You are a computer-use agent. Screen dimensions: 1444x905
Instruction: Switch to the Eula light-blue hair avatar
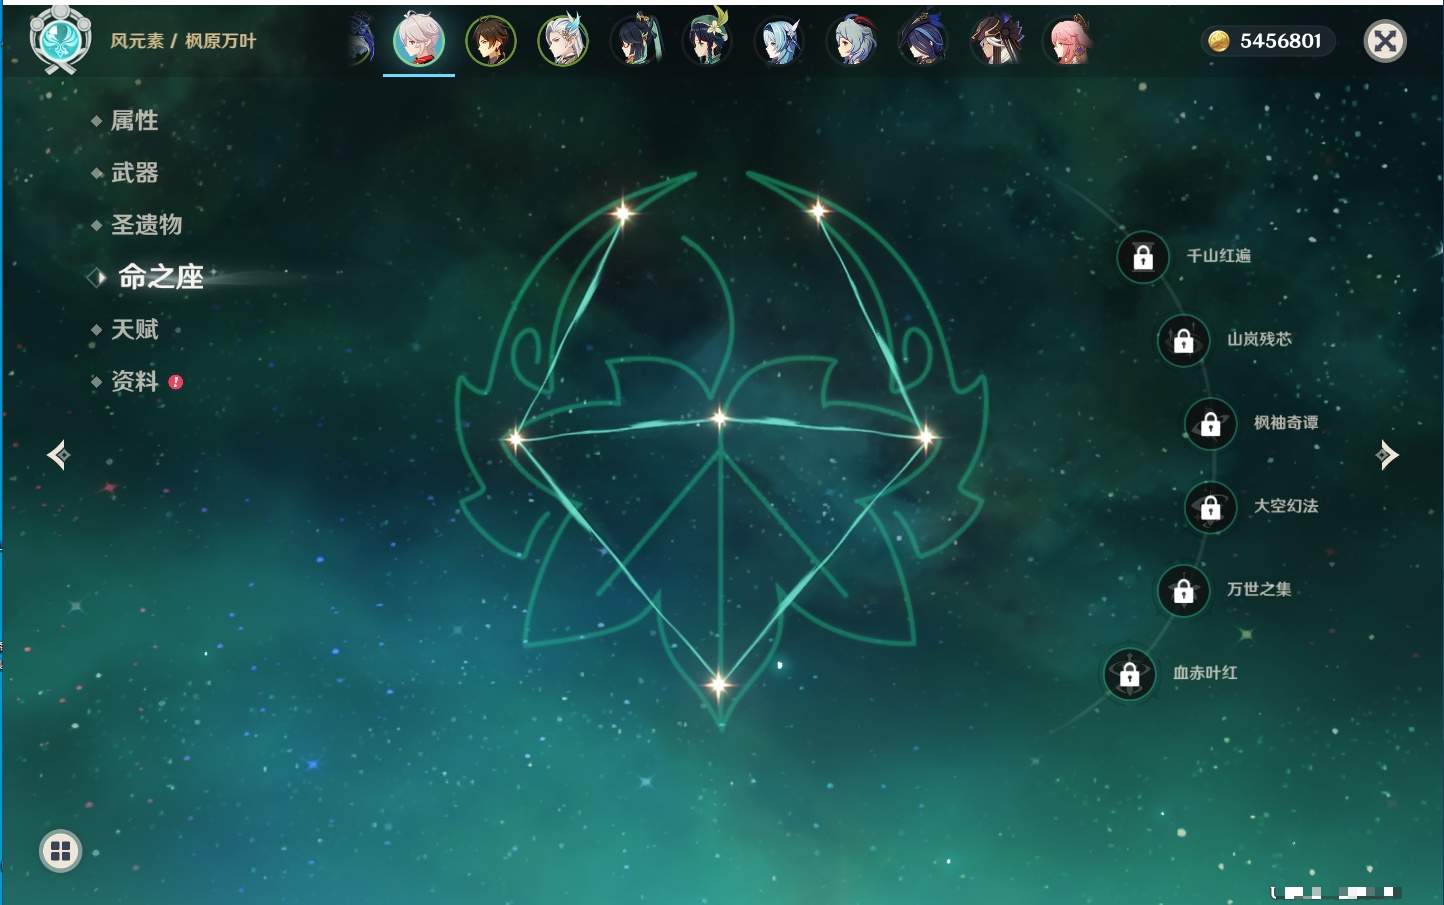pyautogui.click(x=779, y=41)
